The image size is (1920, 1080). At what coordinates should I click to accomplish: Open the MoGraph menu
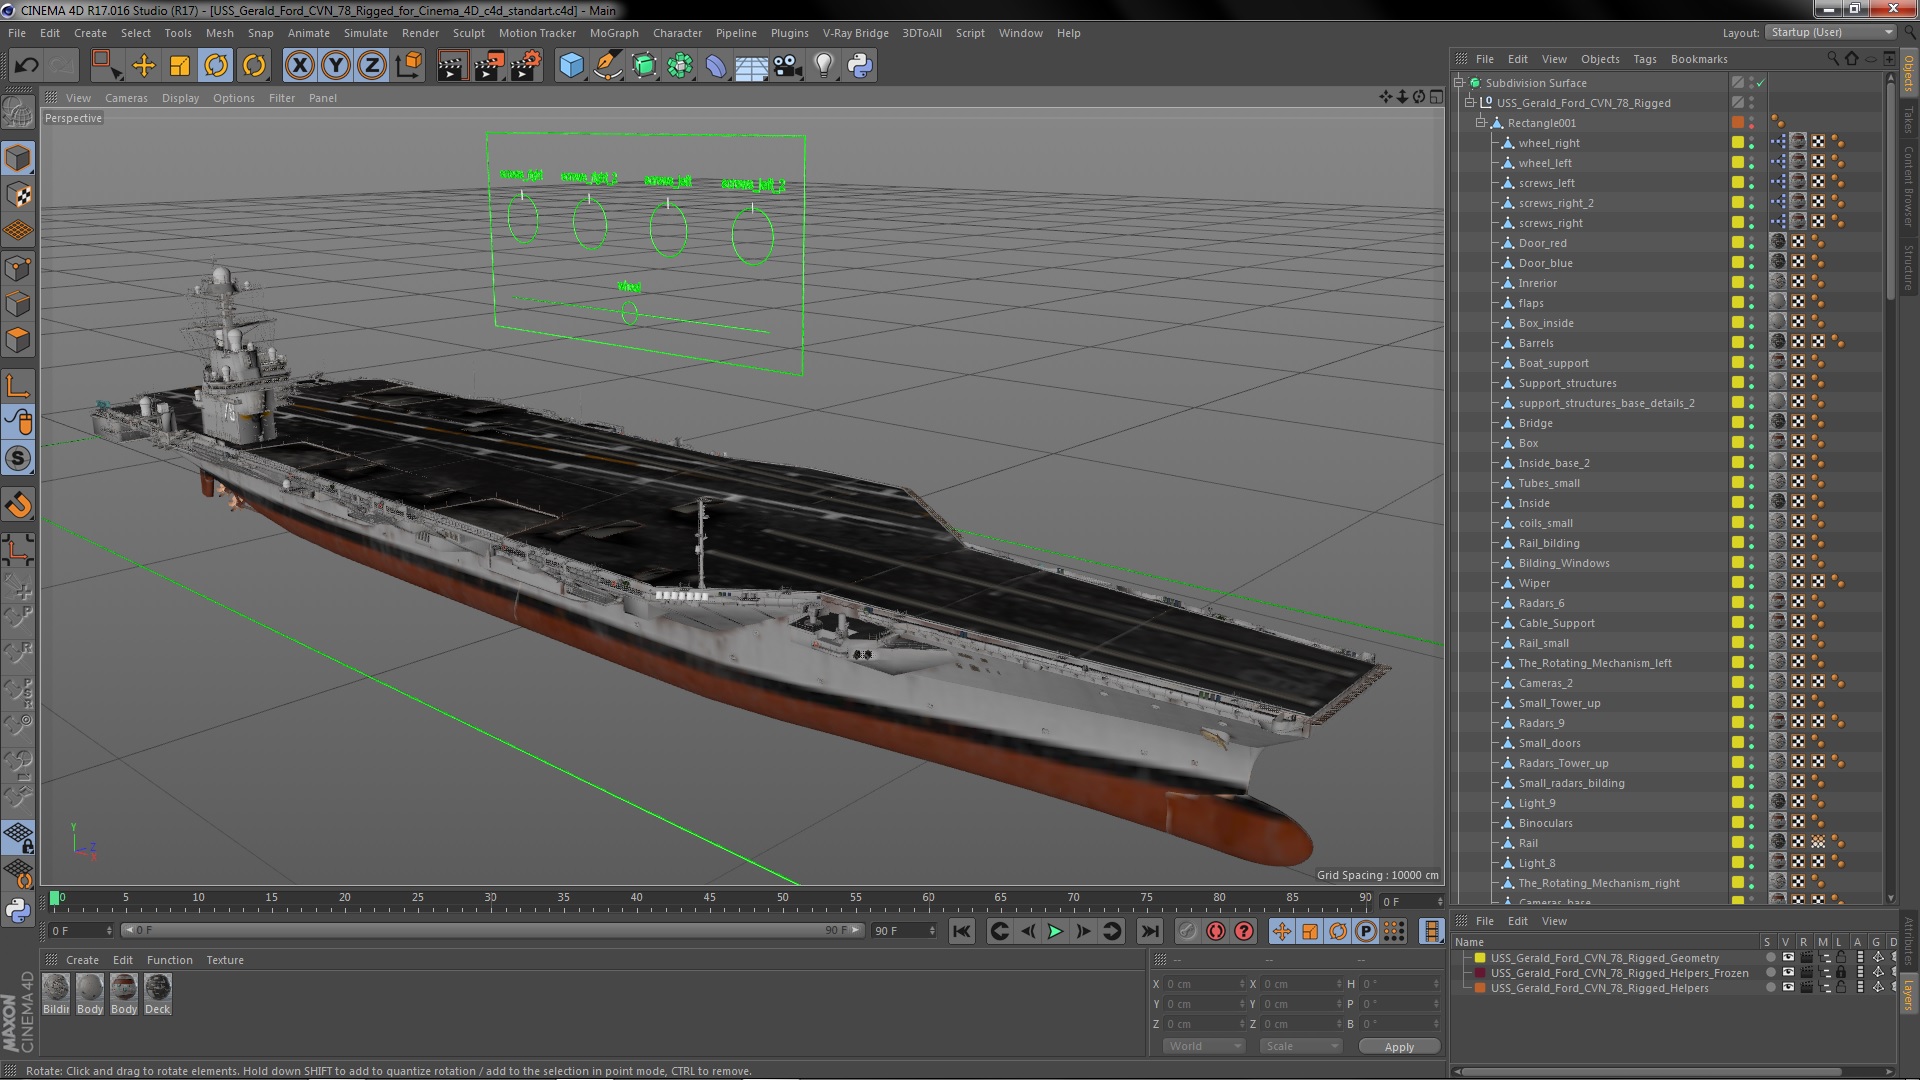click(x=614, y=33)
